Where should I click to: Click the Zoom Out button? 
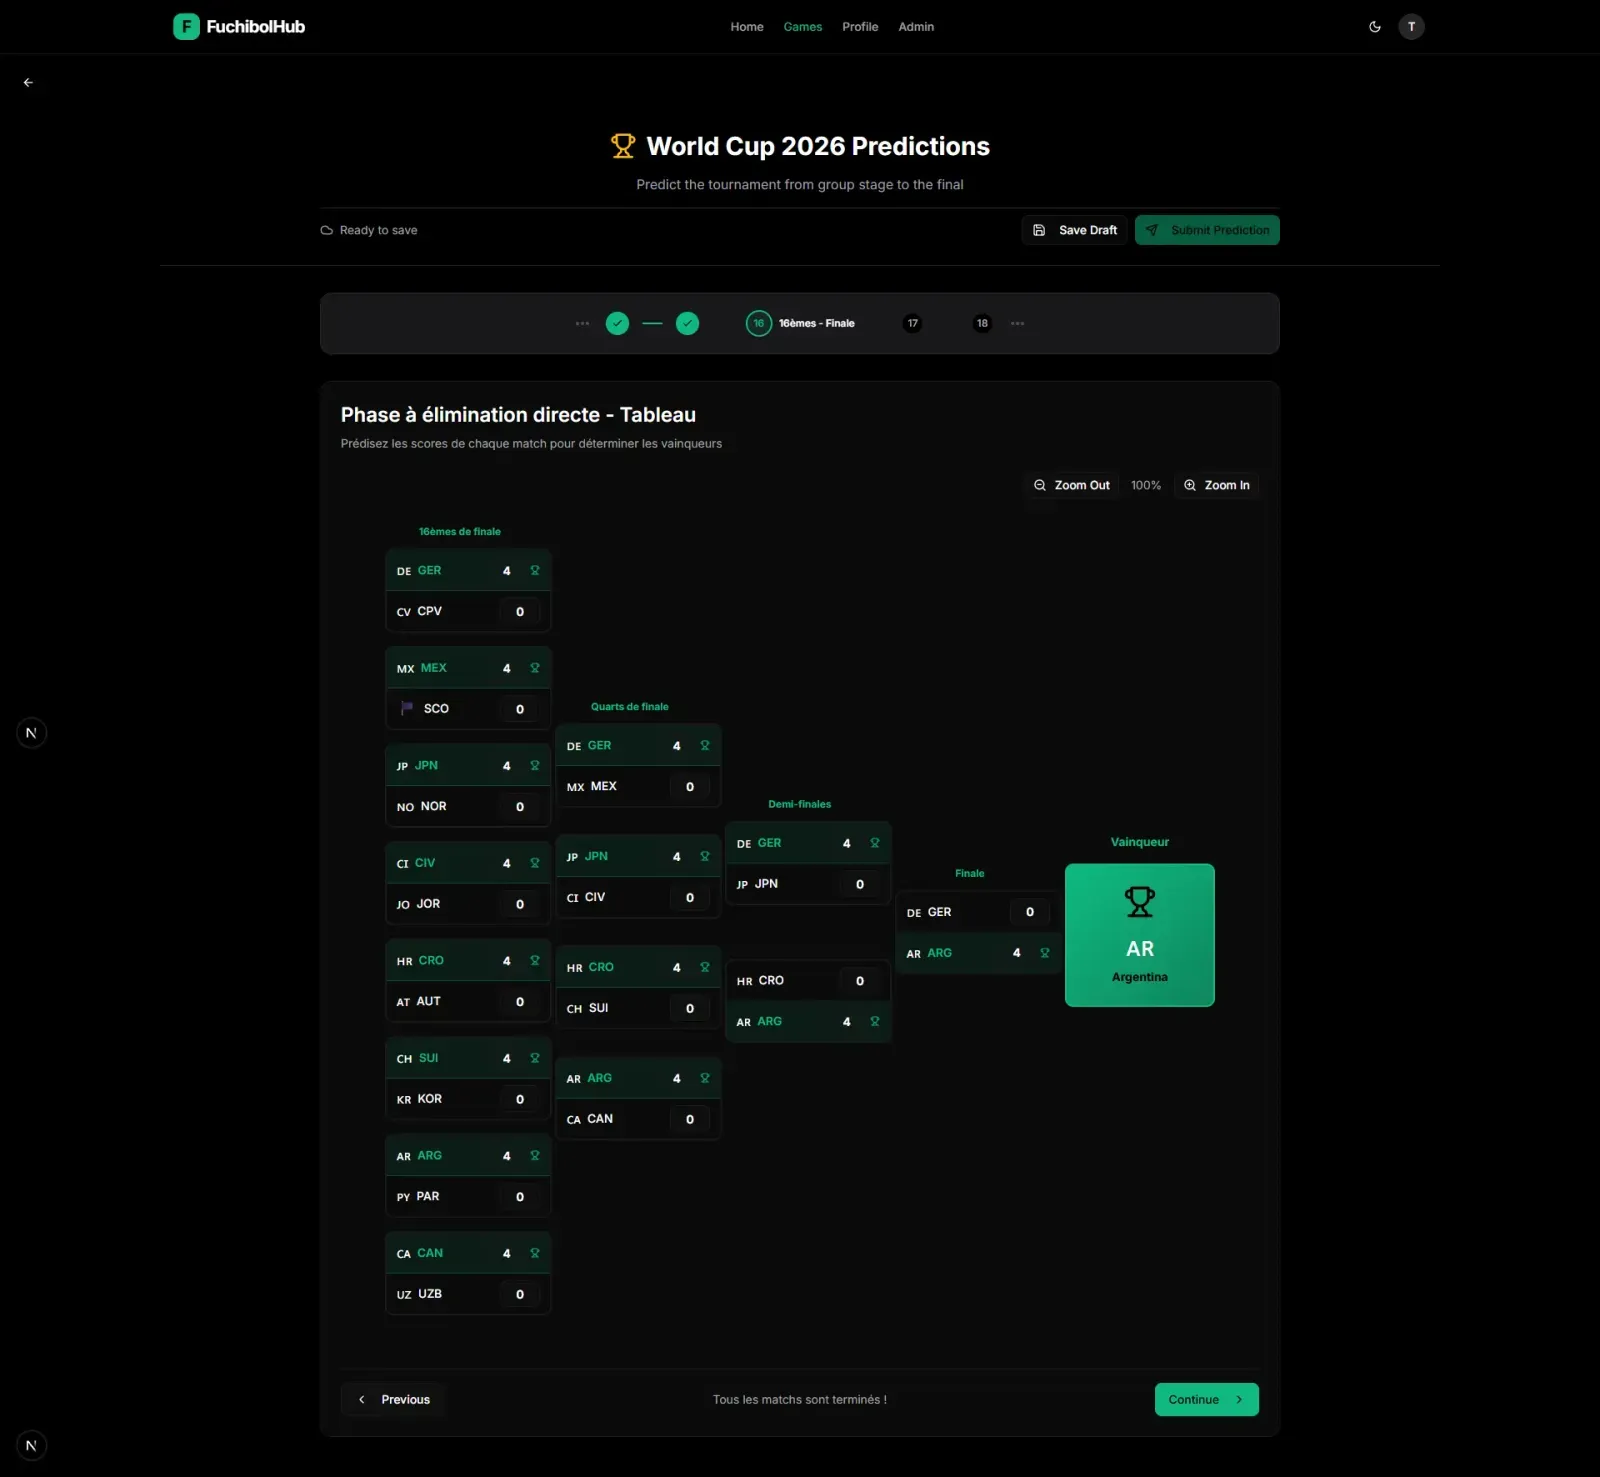click(1072, 485)
